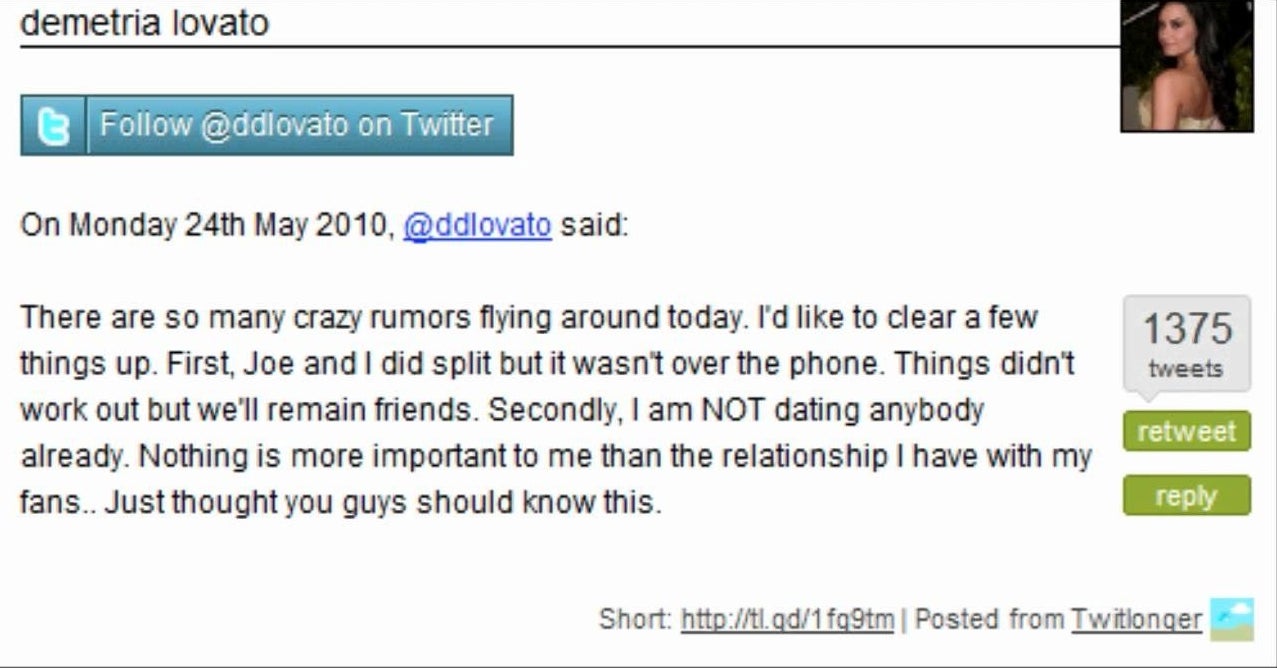Click the 'Monday 24th May 2010' date text

(x=226, y=225)
